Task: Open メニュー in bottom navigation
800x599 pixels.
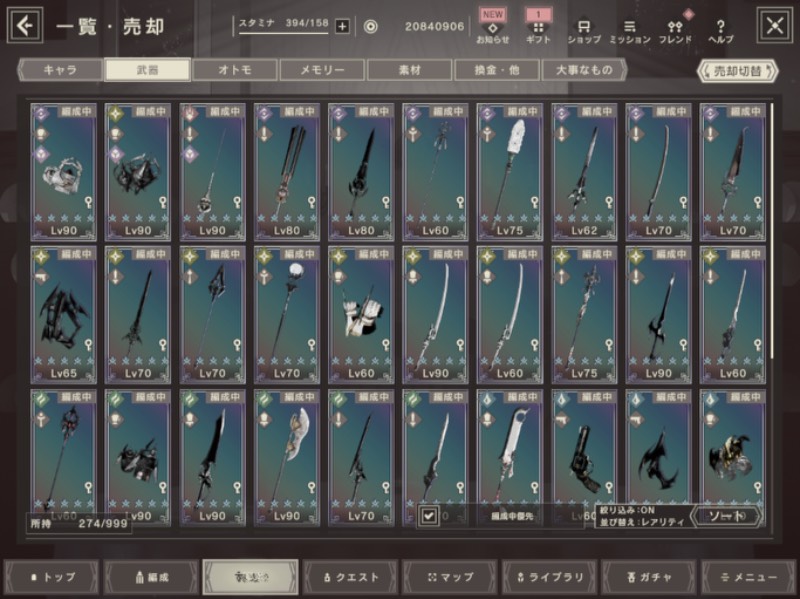Action: pos(748,577)
